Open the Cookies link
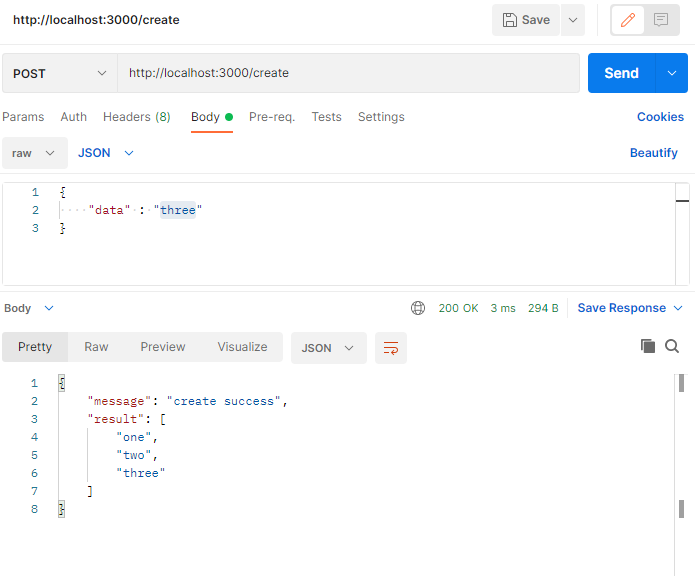This screenshot has height=576, width=695. 660,117
